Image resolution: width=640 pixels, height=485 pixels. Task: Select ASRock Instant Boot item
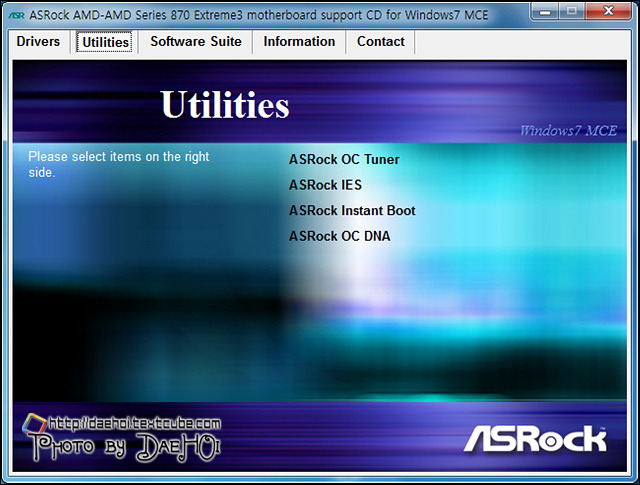tap(352, 211)
